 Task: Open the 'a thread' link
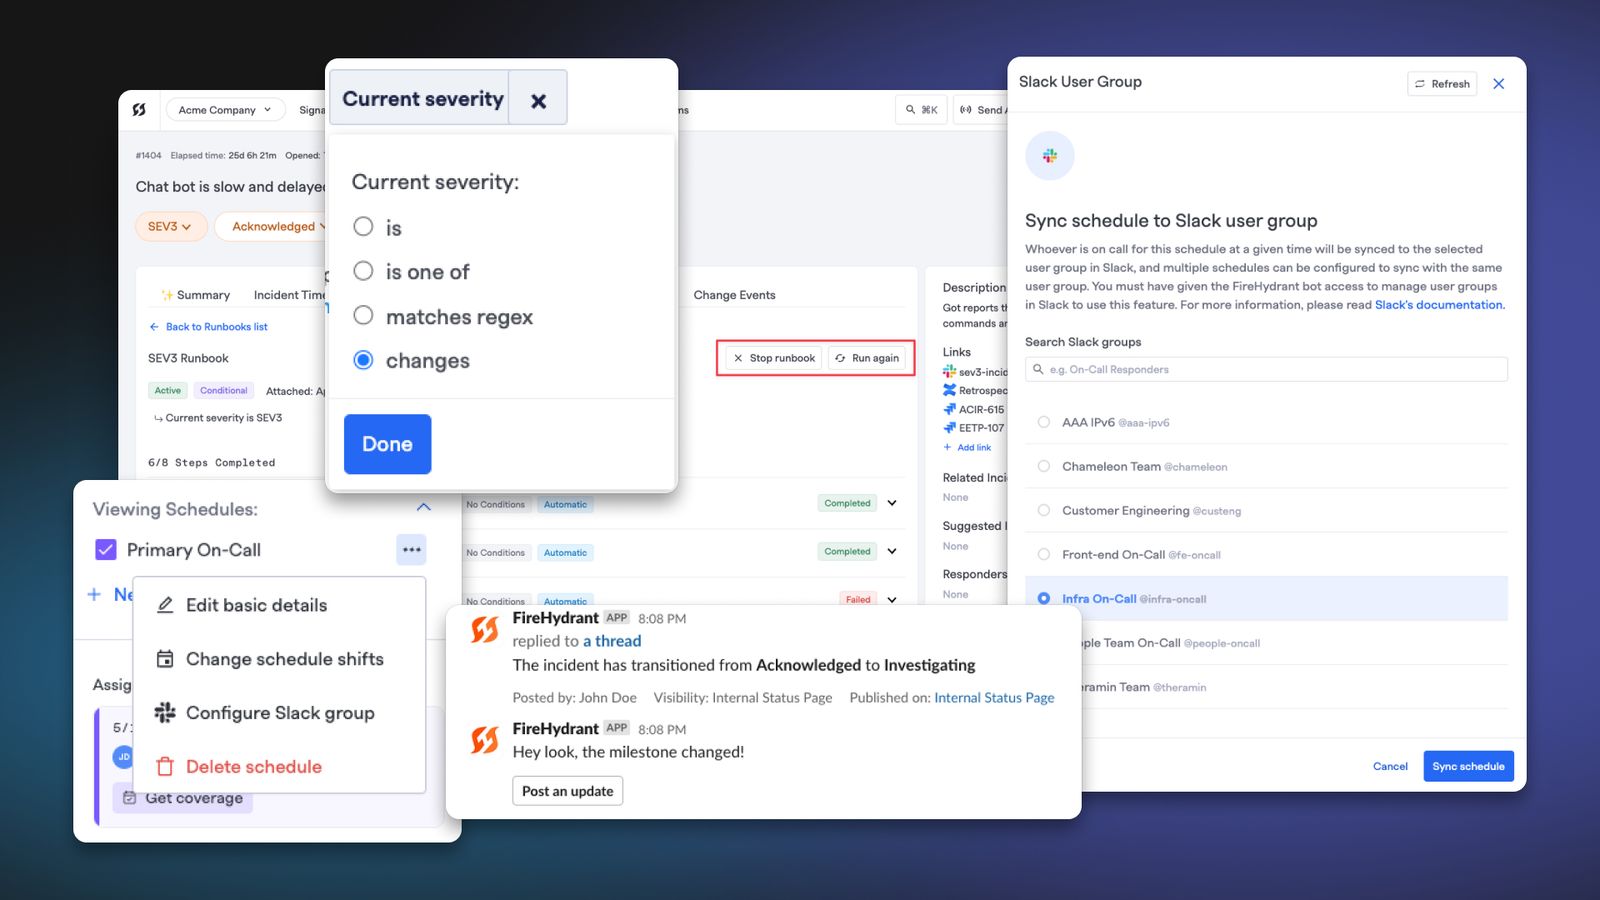tap(612, 641)
